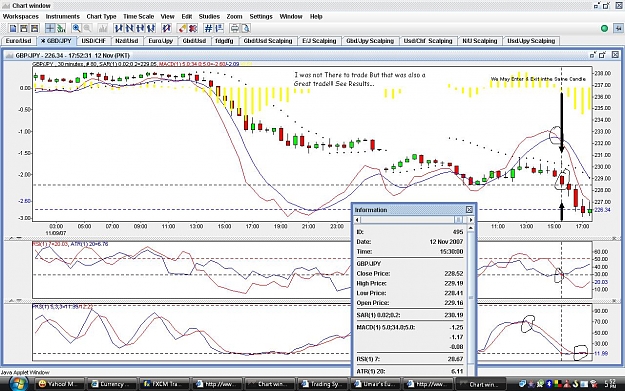This screenshot has width=625, height=391.
Task: Toggle the grid hash icon
Action: 208,28
